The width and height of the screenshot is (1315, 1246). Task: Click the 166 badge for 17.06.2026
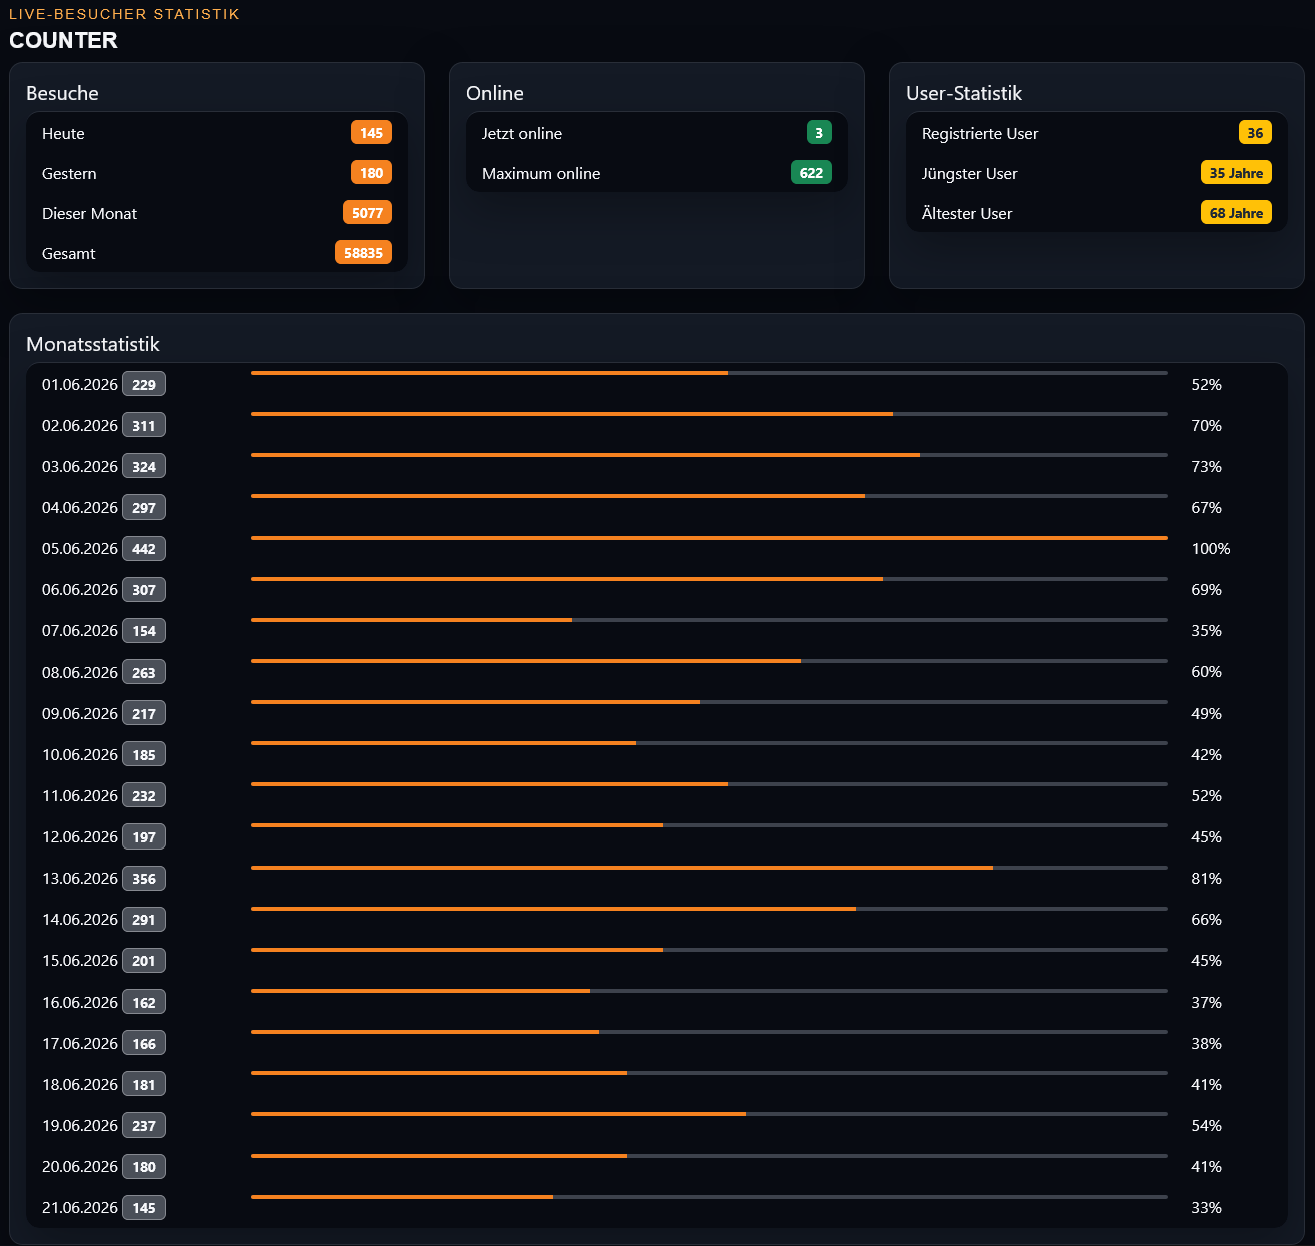144,1044
